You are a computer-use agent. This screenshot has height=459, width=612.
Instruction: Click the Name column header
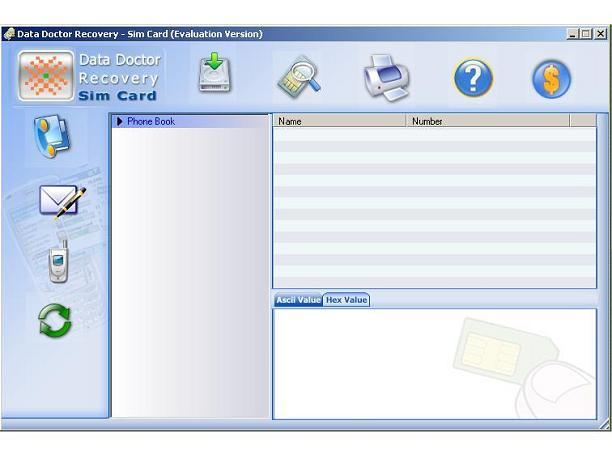339,121
